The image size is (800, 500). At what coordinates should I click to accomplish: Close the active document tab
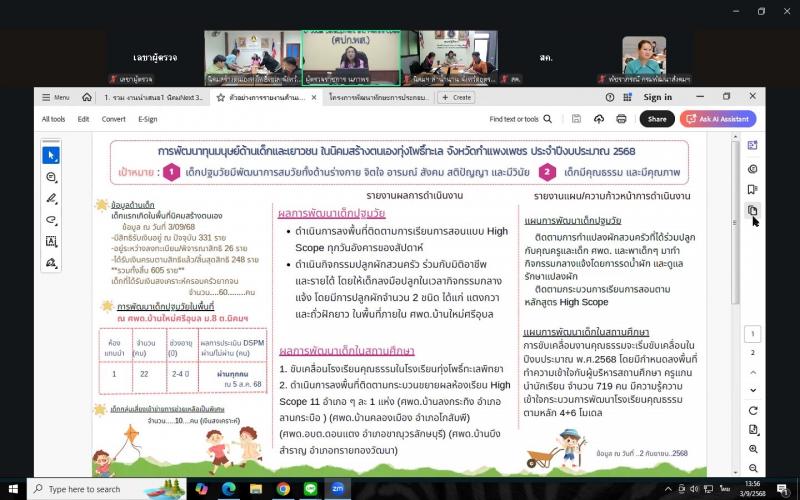click(314, 97)
